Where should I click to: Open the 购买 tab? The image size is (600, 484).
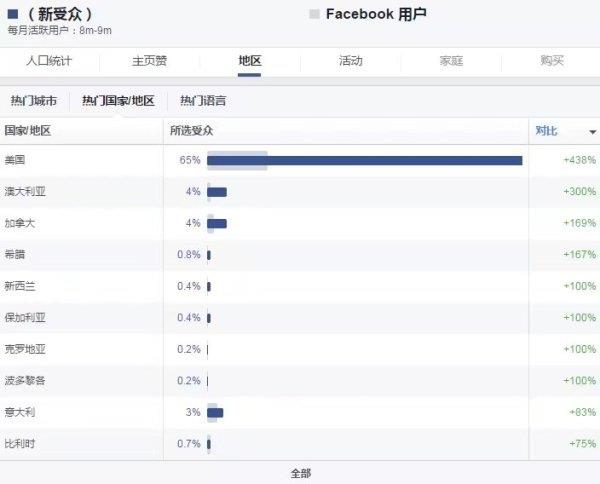click(x=552, y=61)
